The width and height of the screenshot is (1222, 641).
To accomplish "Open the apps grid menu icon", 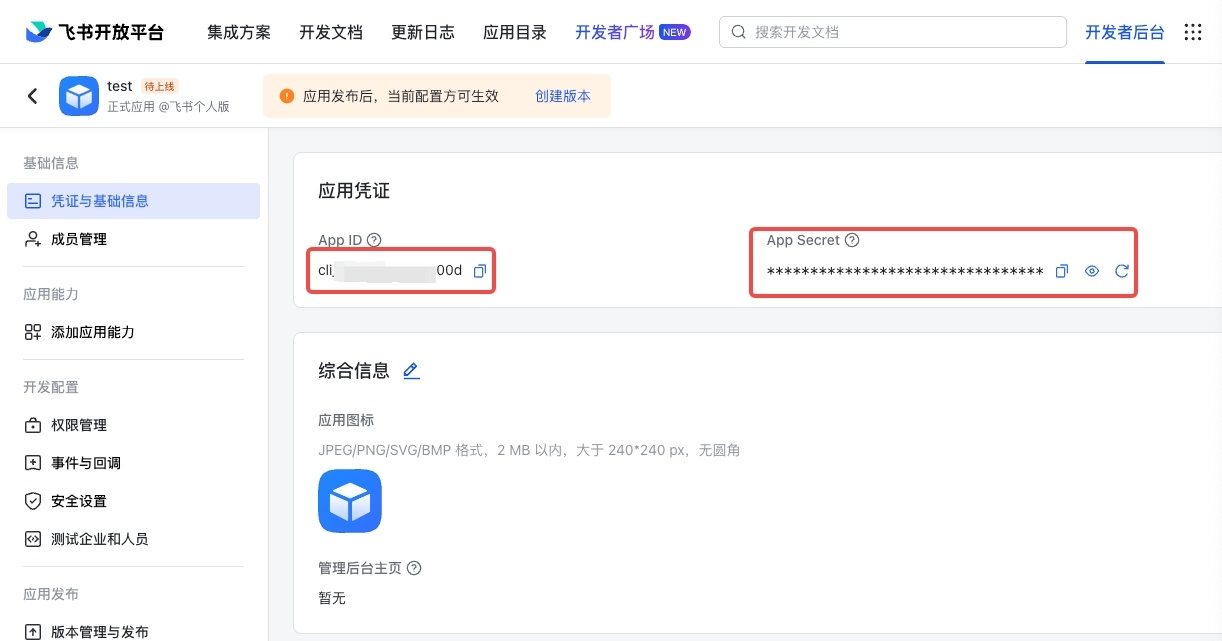I will 1193,32.
